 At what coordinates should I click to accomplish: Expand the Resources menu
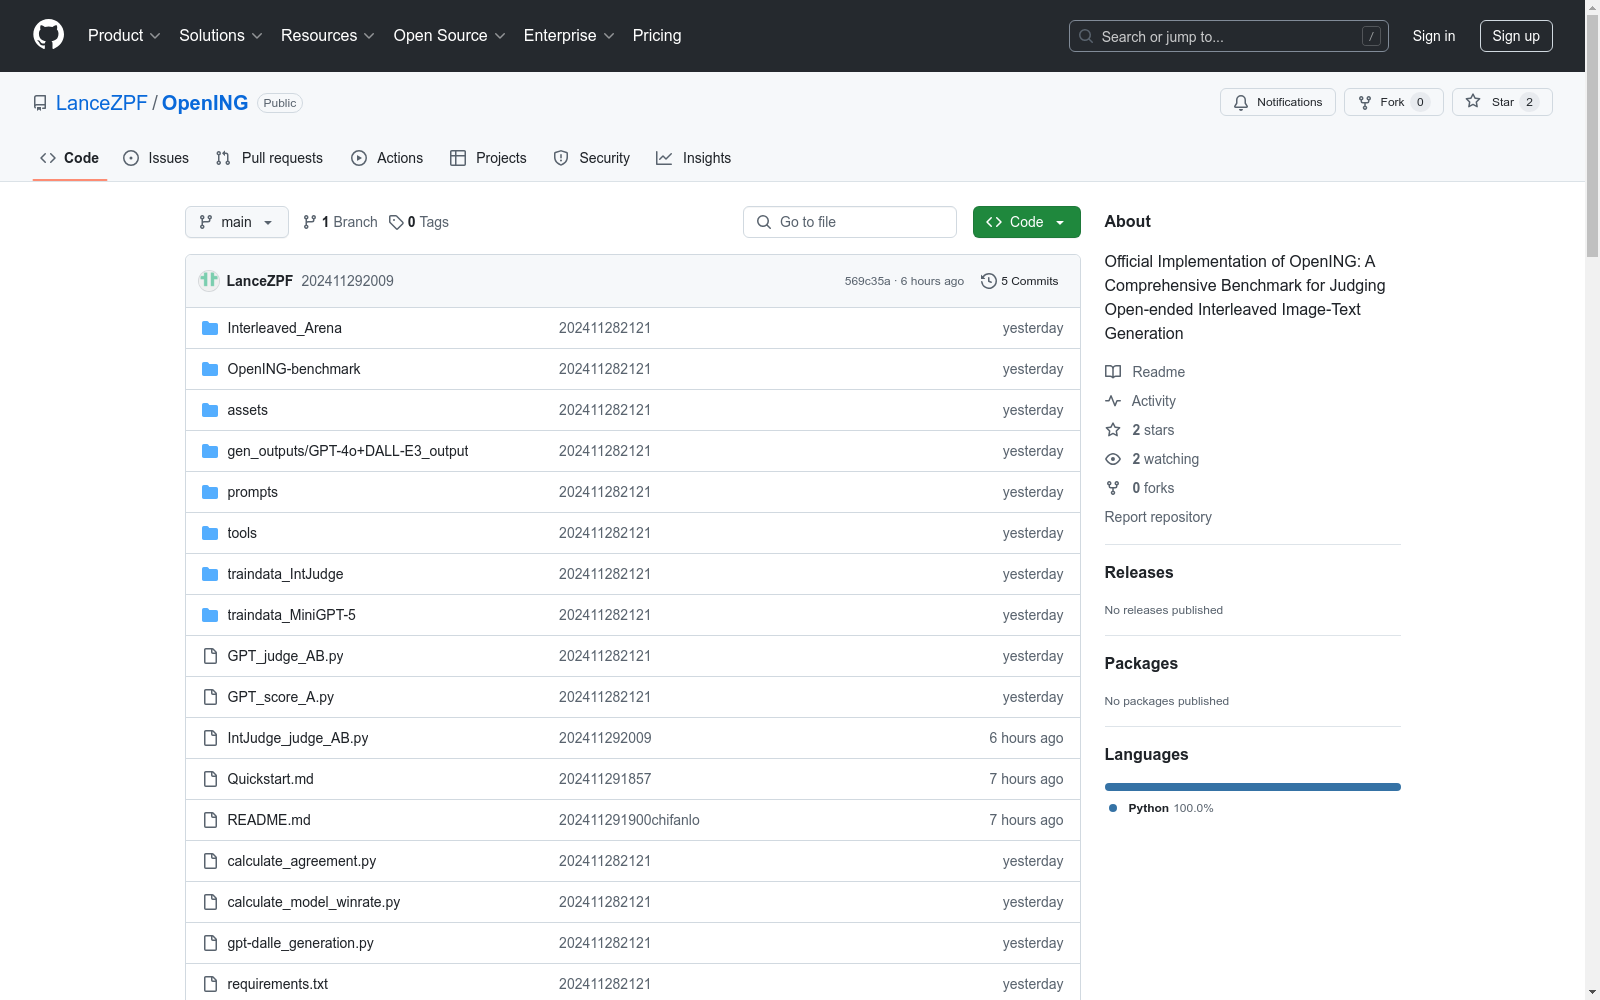coord(328,35)
